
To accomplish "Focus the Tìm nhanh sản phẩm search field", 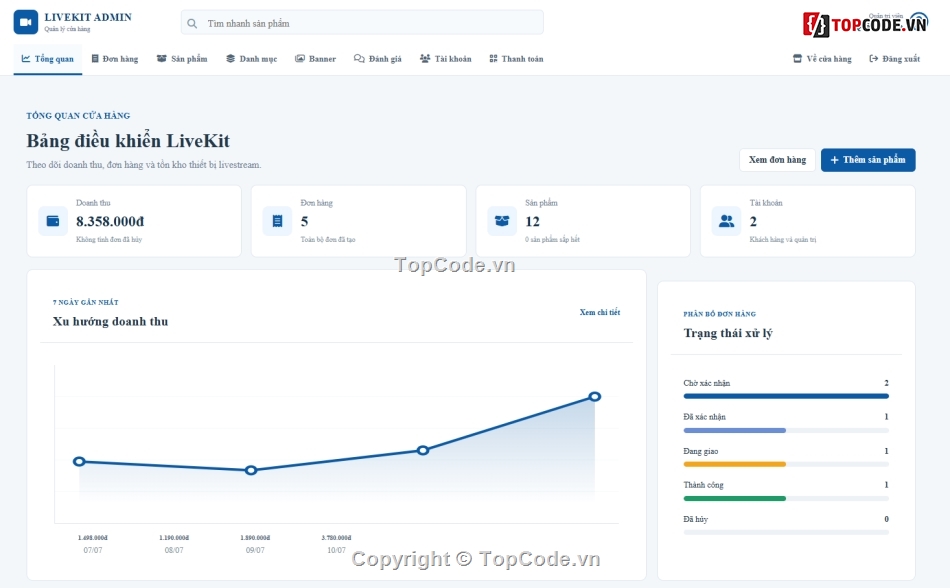I will 362,22.
